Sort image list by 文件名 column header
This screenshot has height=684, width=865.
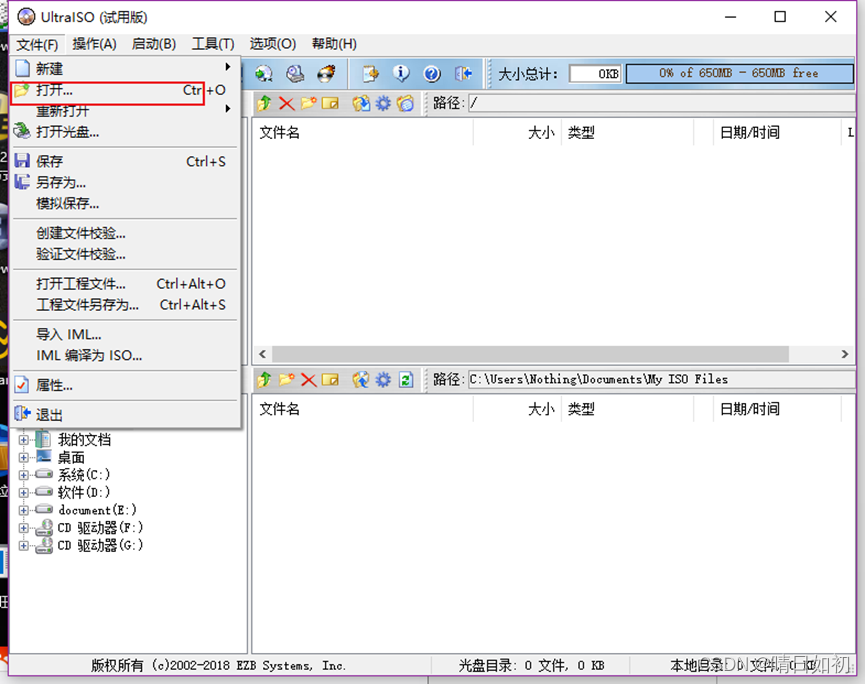(362, 132)
